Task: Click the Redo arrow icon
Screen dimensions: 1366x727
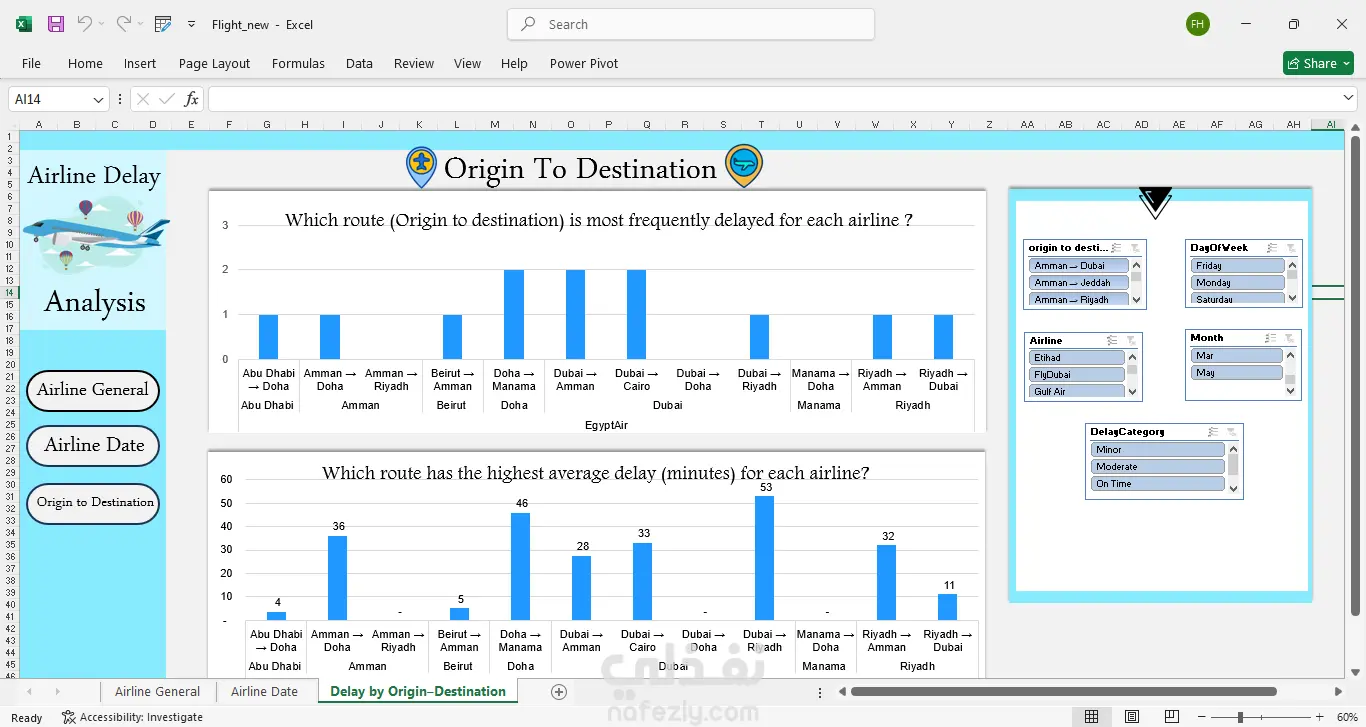Action: 123,24
